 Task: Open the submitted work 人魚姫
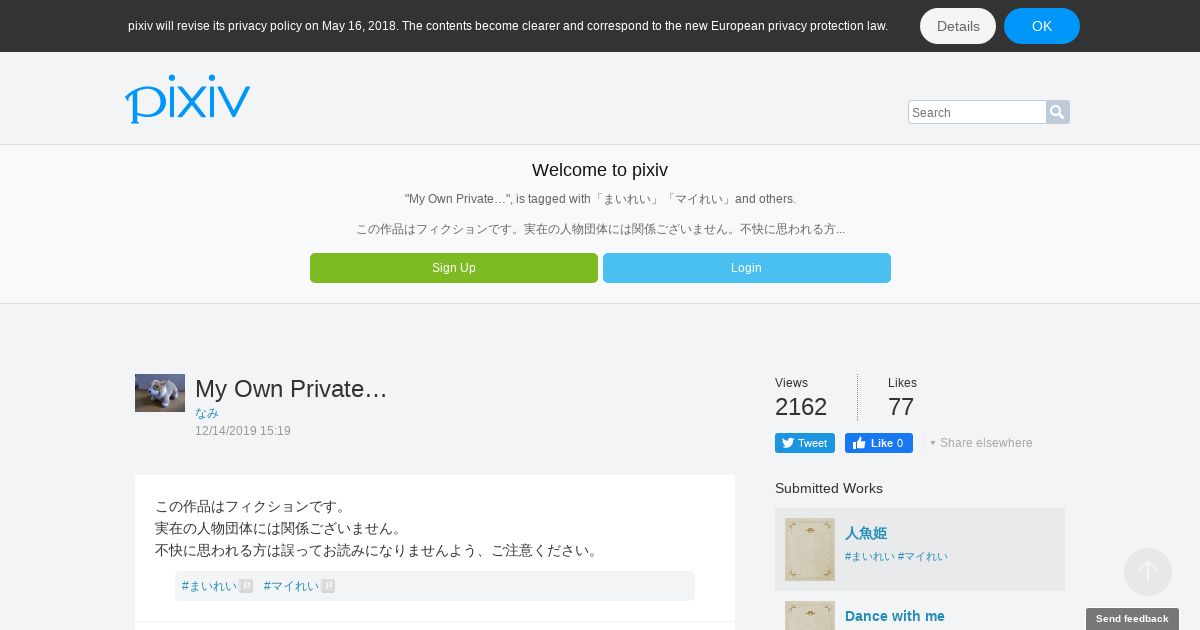tap(866, 534)
